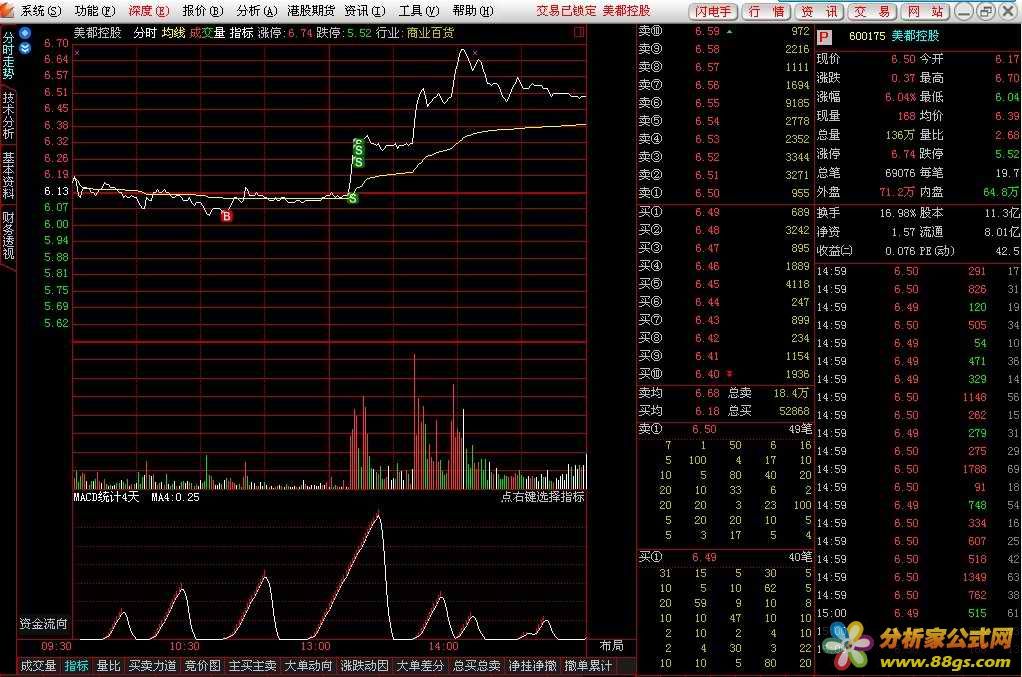Click the 涨幅 6.04% value

(x=899, y=96)
